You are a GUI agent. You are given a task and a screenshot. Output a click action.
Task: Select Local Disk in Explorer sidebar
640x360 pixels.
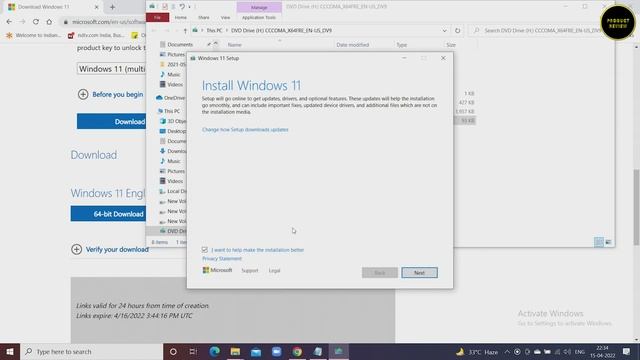[x=173, y=191]
